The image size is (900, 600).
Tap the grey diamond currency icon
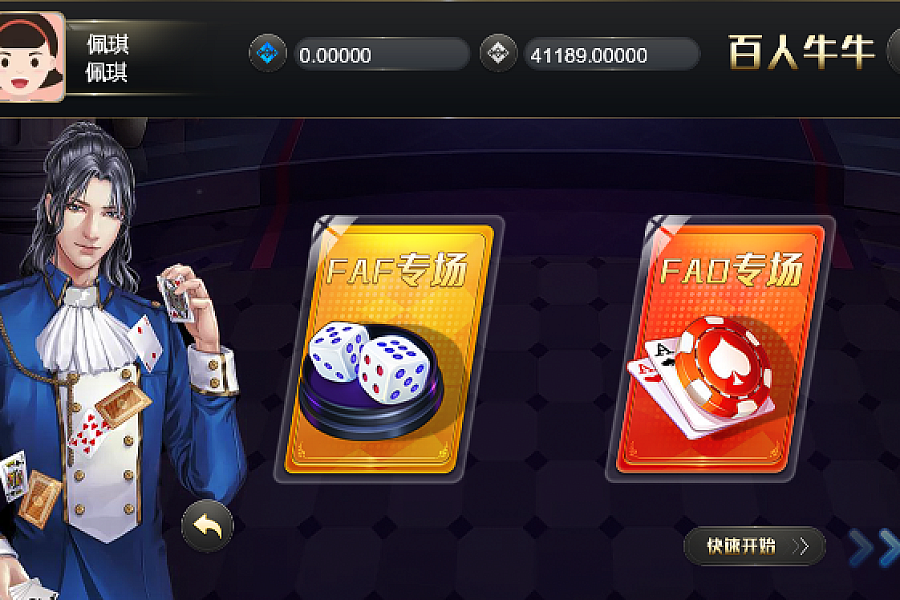click(498, 53)
